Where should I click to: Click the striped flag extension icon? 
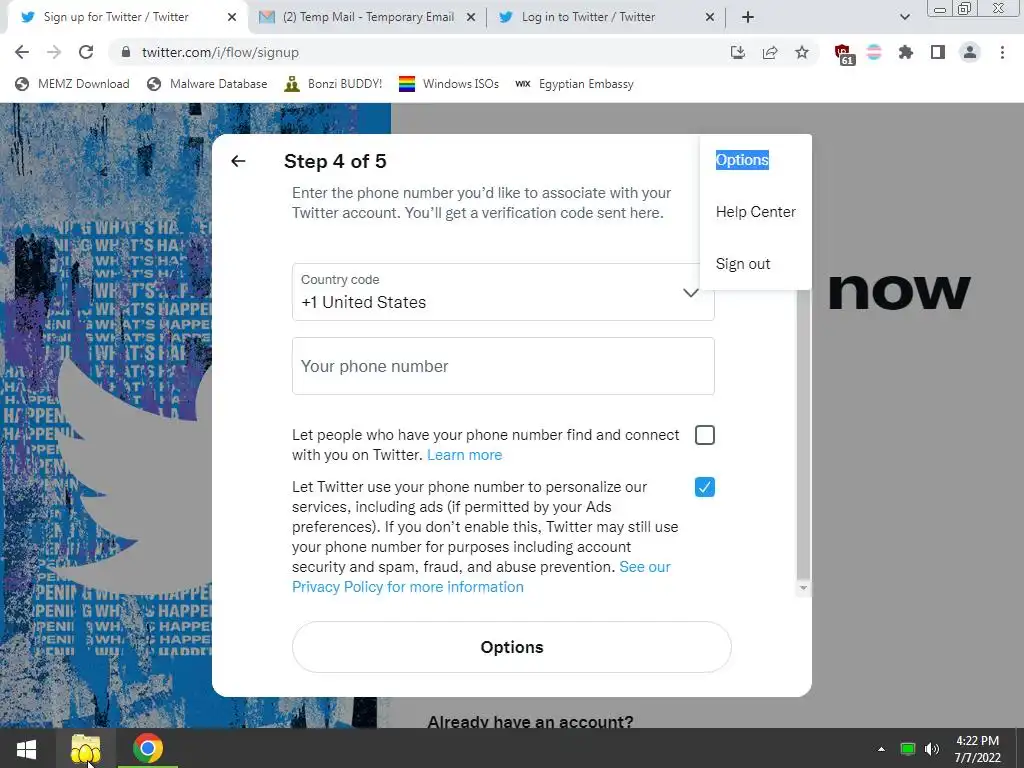874,52
